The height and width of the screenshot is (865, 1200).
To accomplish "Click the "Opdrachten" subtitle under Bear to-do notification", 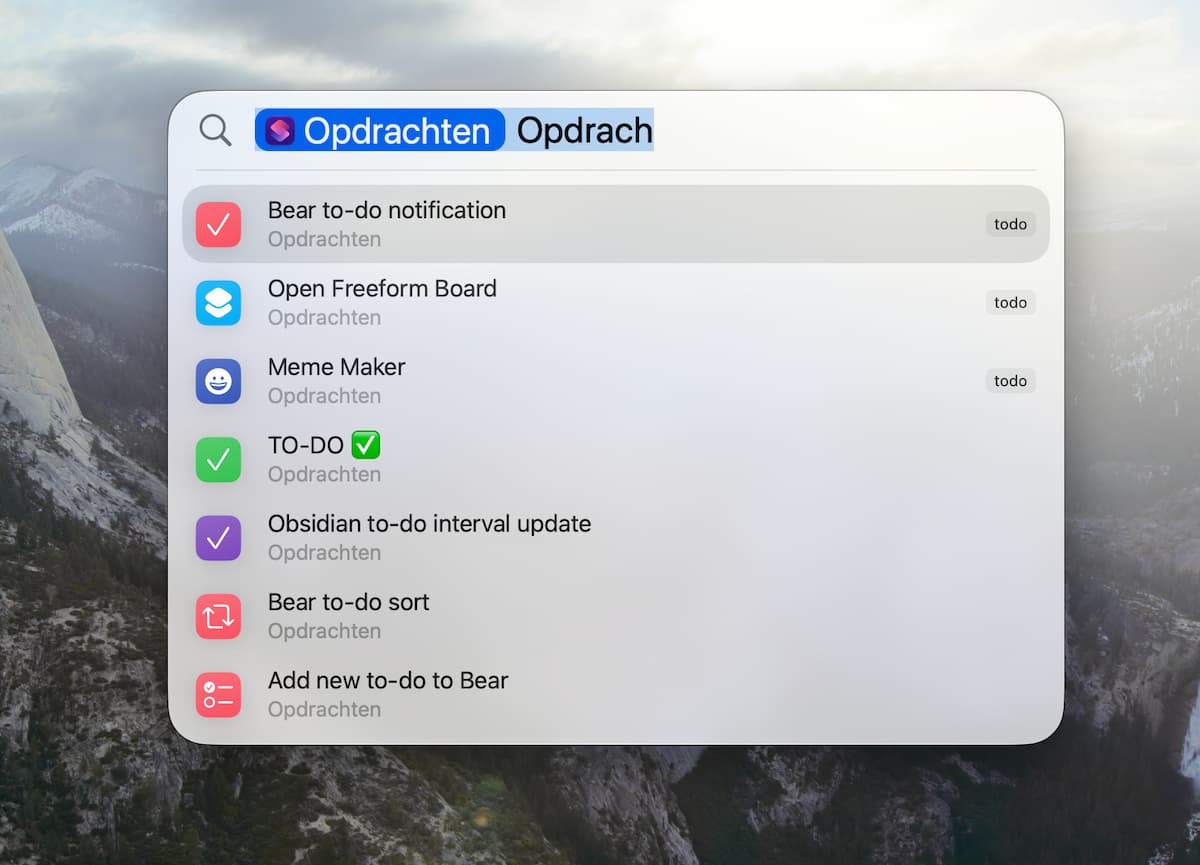I will tap(324, 240).
